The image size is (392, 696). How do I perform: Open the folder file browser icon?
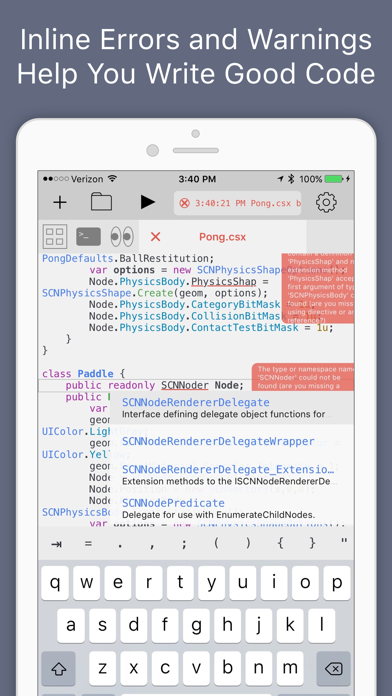(x=101, y=202)
